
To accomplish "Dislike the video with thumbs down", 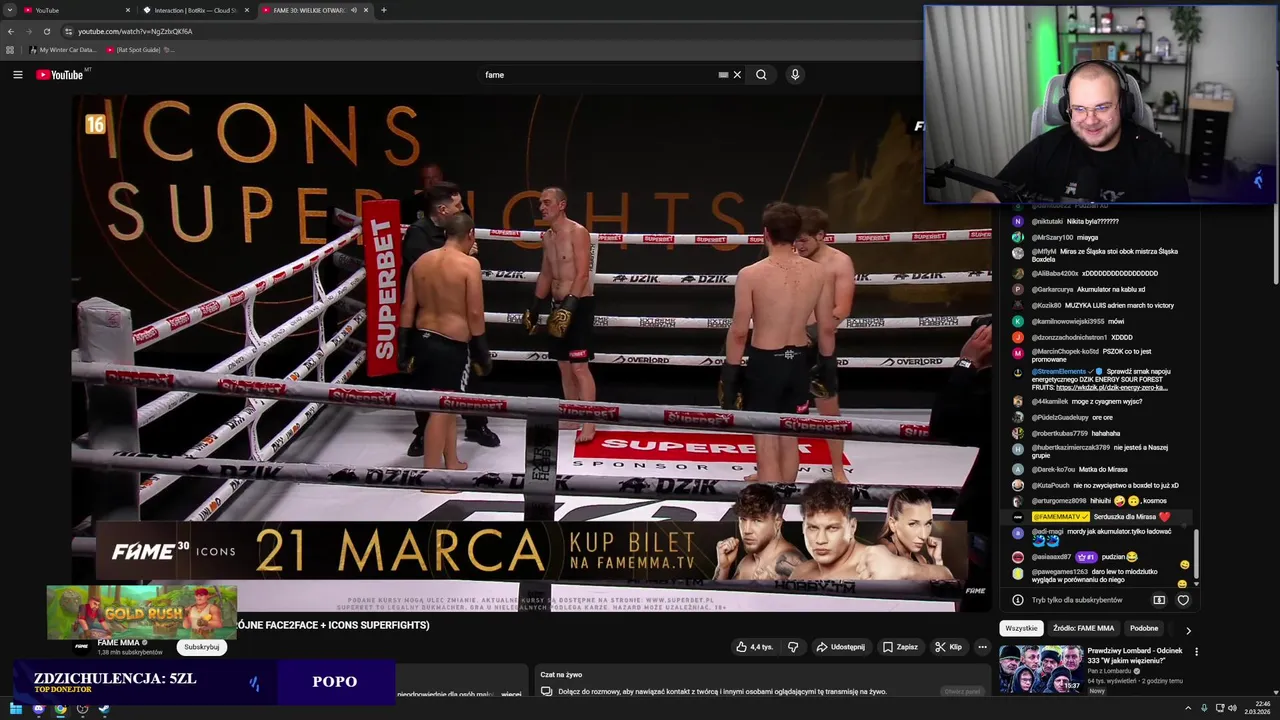I will click(793, 647).
